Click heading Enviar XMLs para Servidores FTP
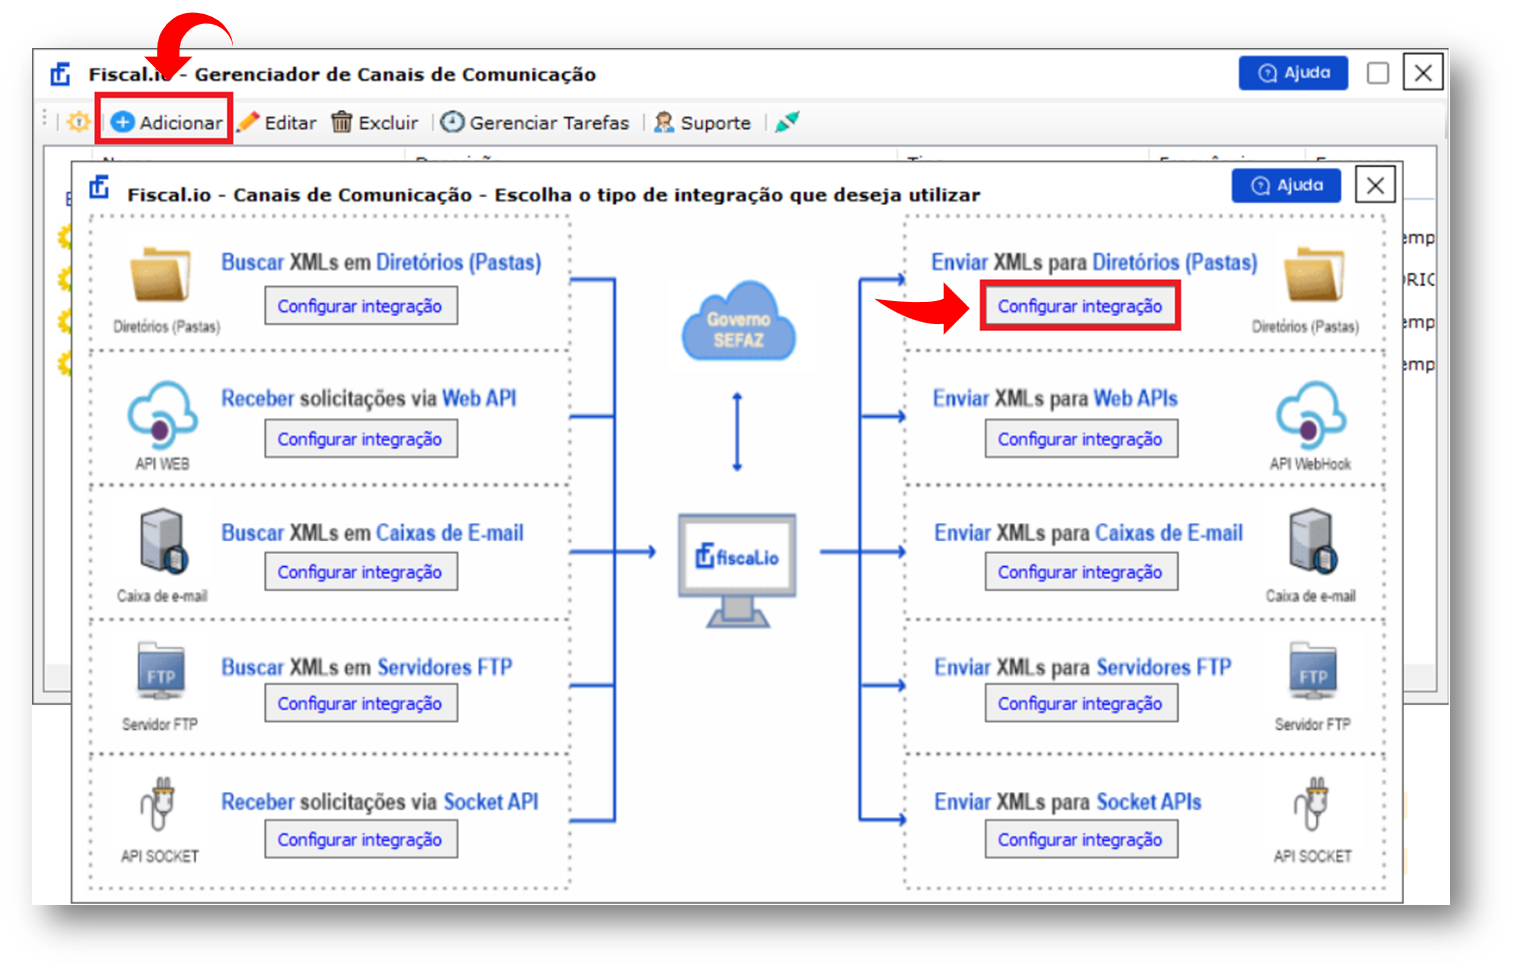 (x=1082, y=667)
